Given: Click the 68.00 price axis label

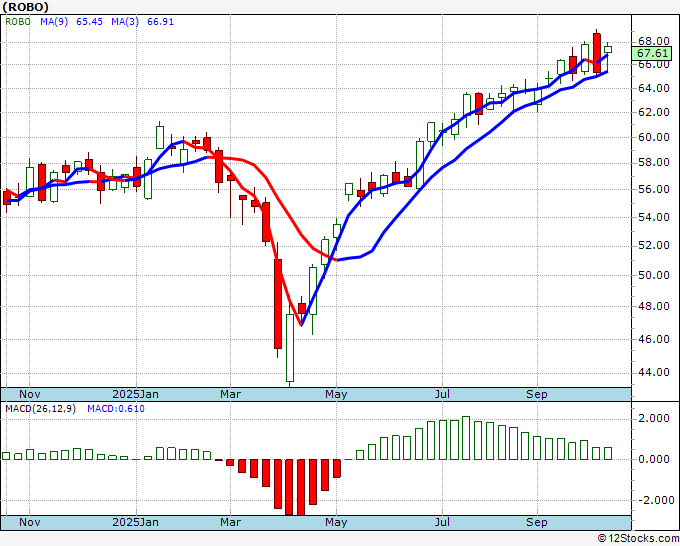Looking at the screenshot, I should (654, 41).
